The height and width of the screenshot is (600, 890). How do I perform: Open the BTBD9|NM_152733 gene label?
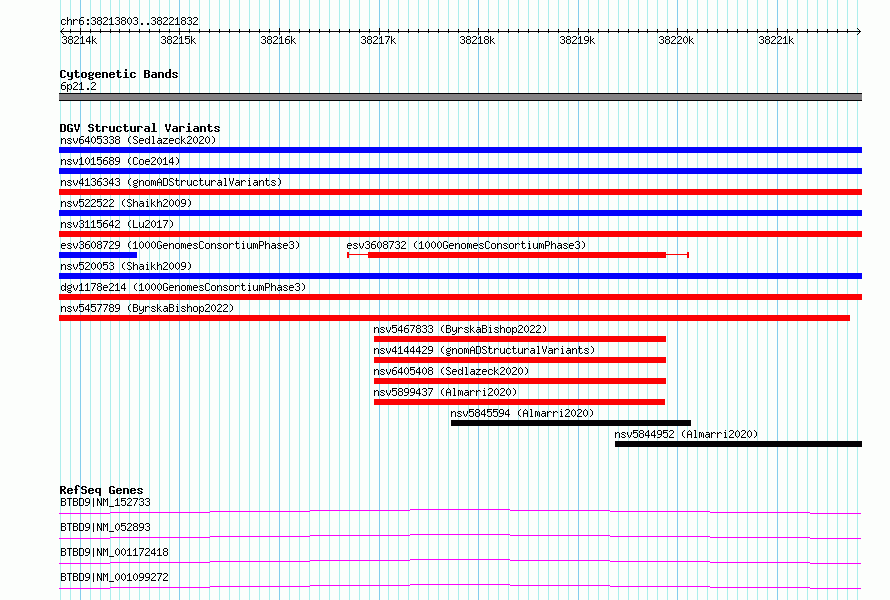coord(105,502)
